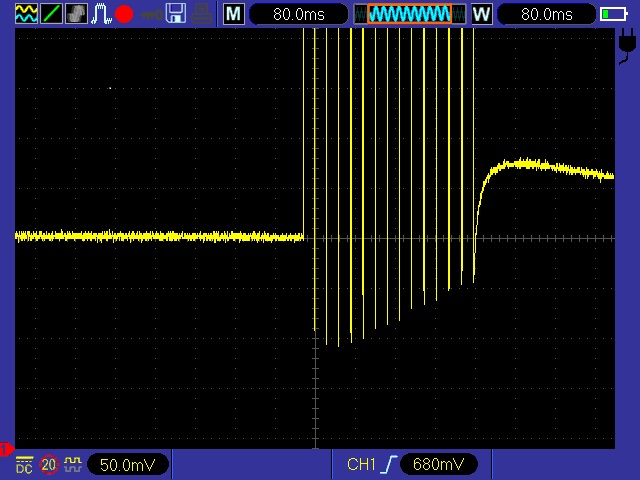Open the 680mV trigger level value
640x480 pixels.
[x=438, y=464]
